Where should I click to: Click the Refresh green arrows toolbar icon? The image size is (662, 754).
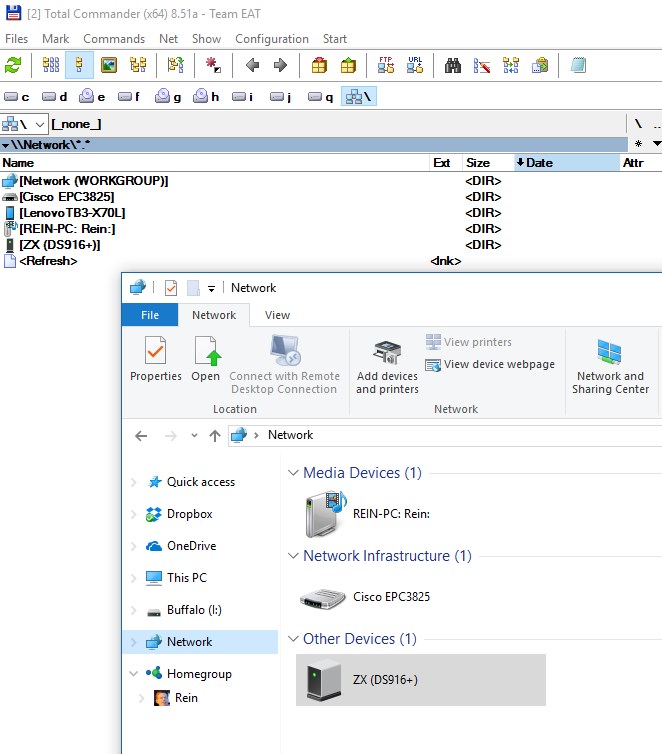coord(13,65)
